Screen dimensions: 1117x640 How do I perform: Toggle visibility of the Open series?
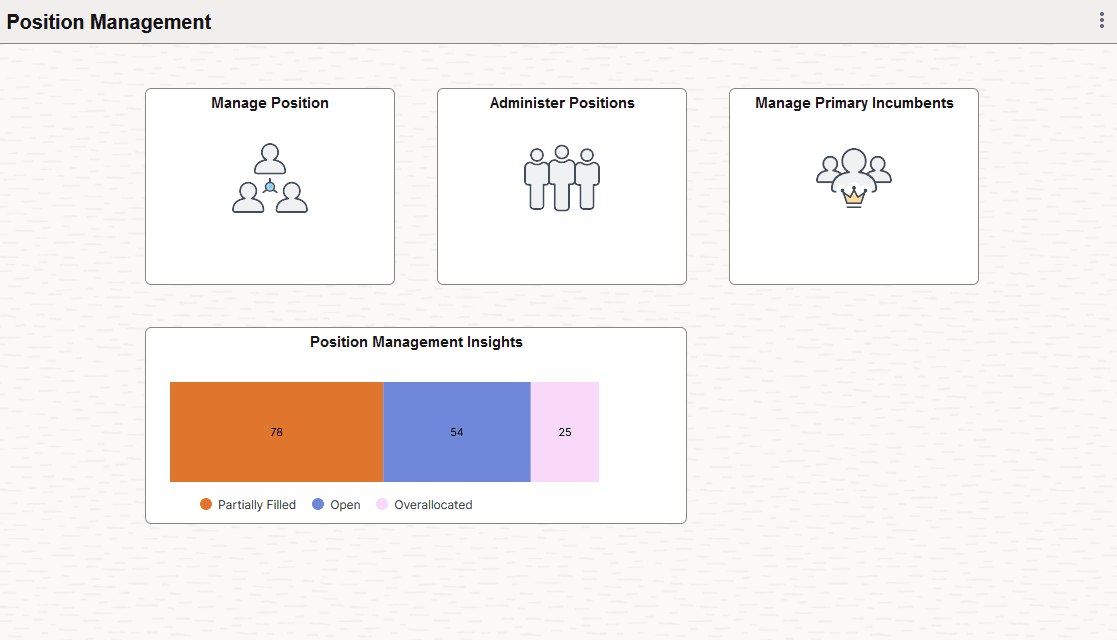336,504
